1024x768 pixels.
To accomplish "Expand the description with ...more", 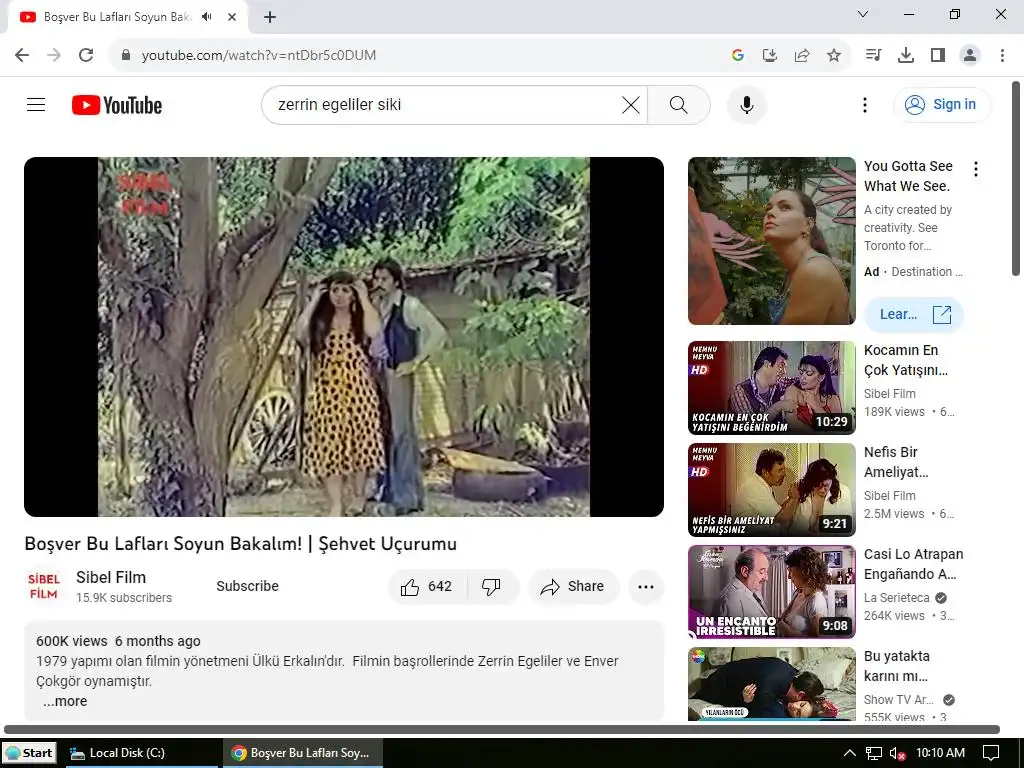I will (65, 701).
